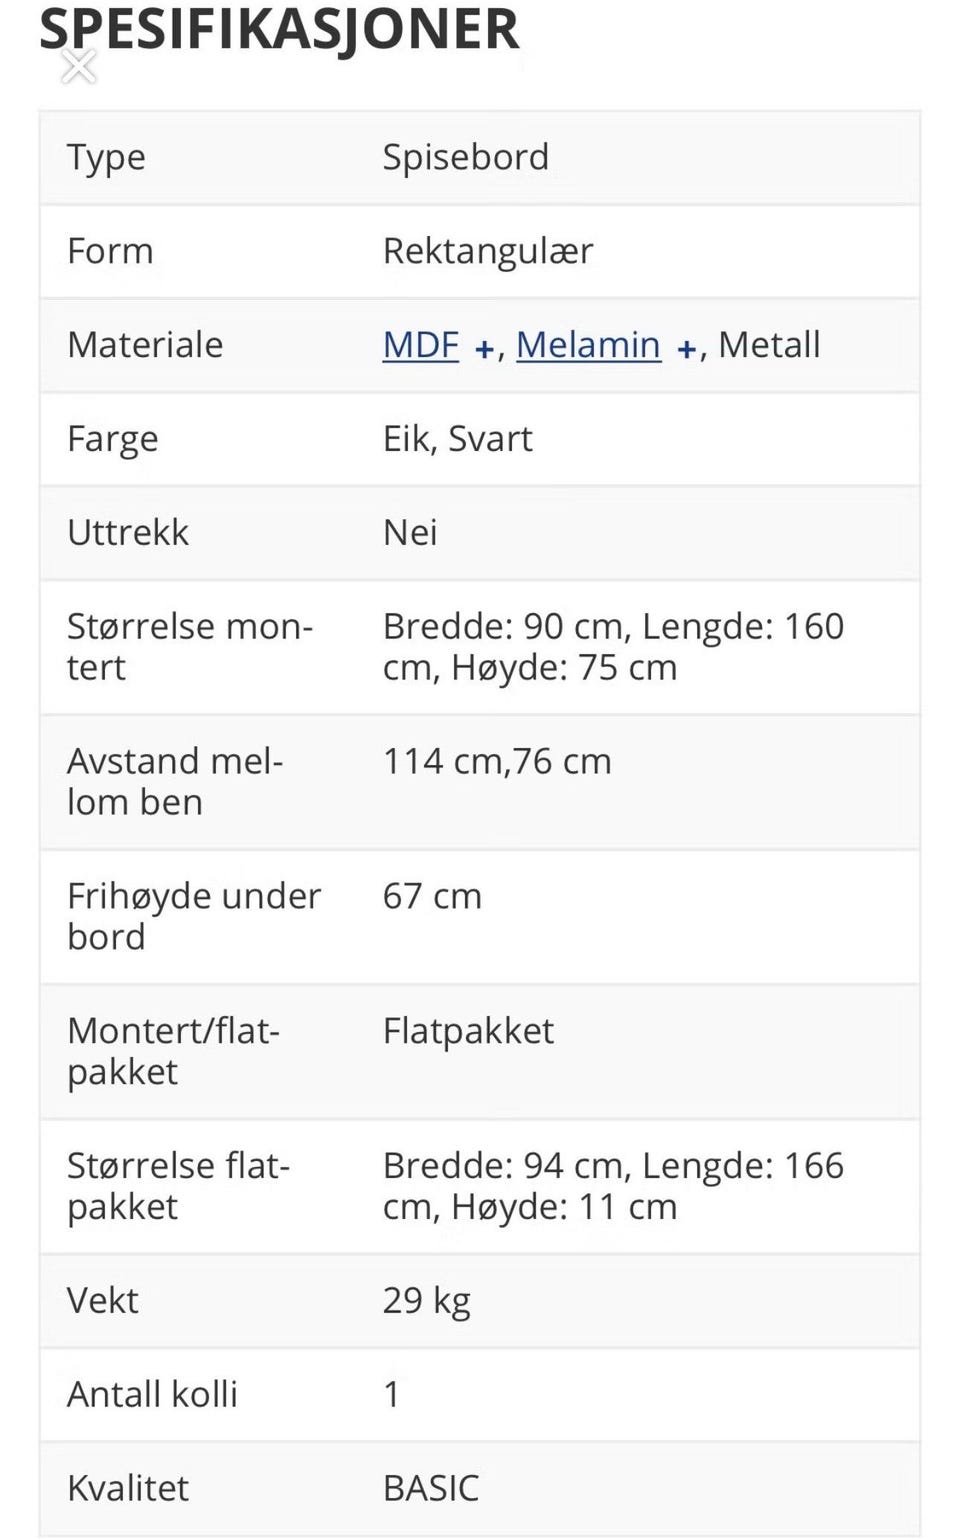The image size is (960, 1539).
Task: Select the Antall kolli row label
Action: click(x=152, y=1395)
